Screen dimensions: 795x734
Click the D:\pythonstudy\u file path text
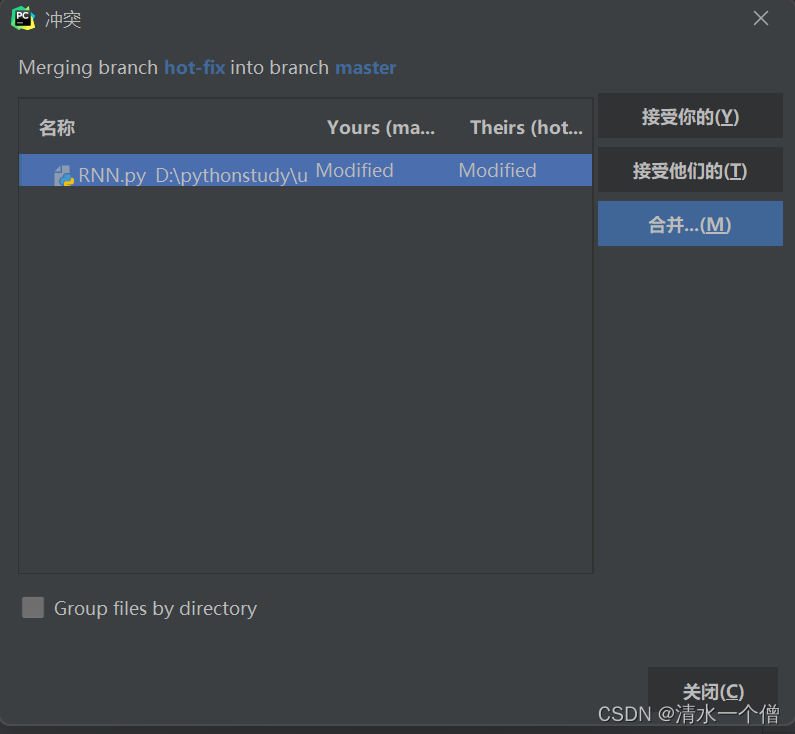click(231, 175)
